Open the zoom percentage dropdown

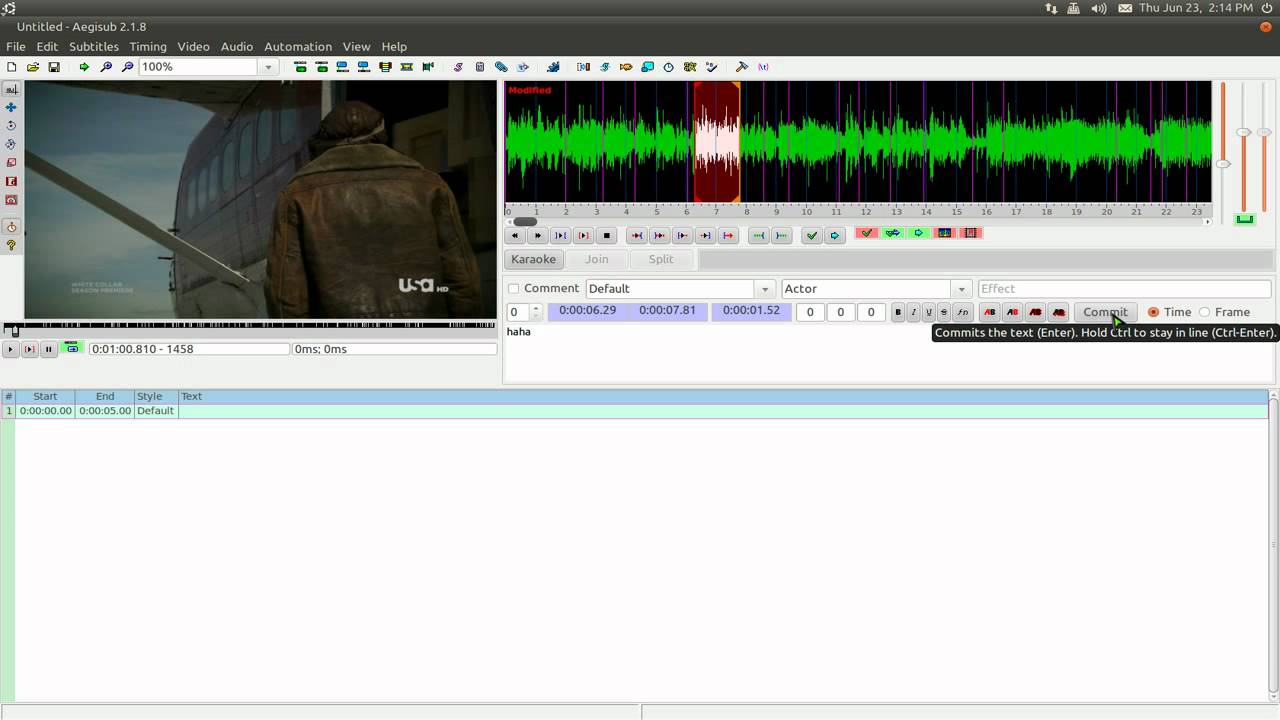pos(268,67)
